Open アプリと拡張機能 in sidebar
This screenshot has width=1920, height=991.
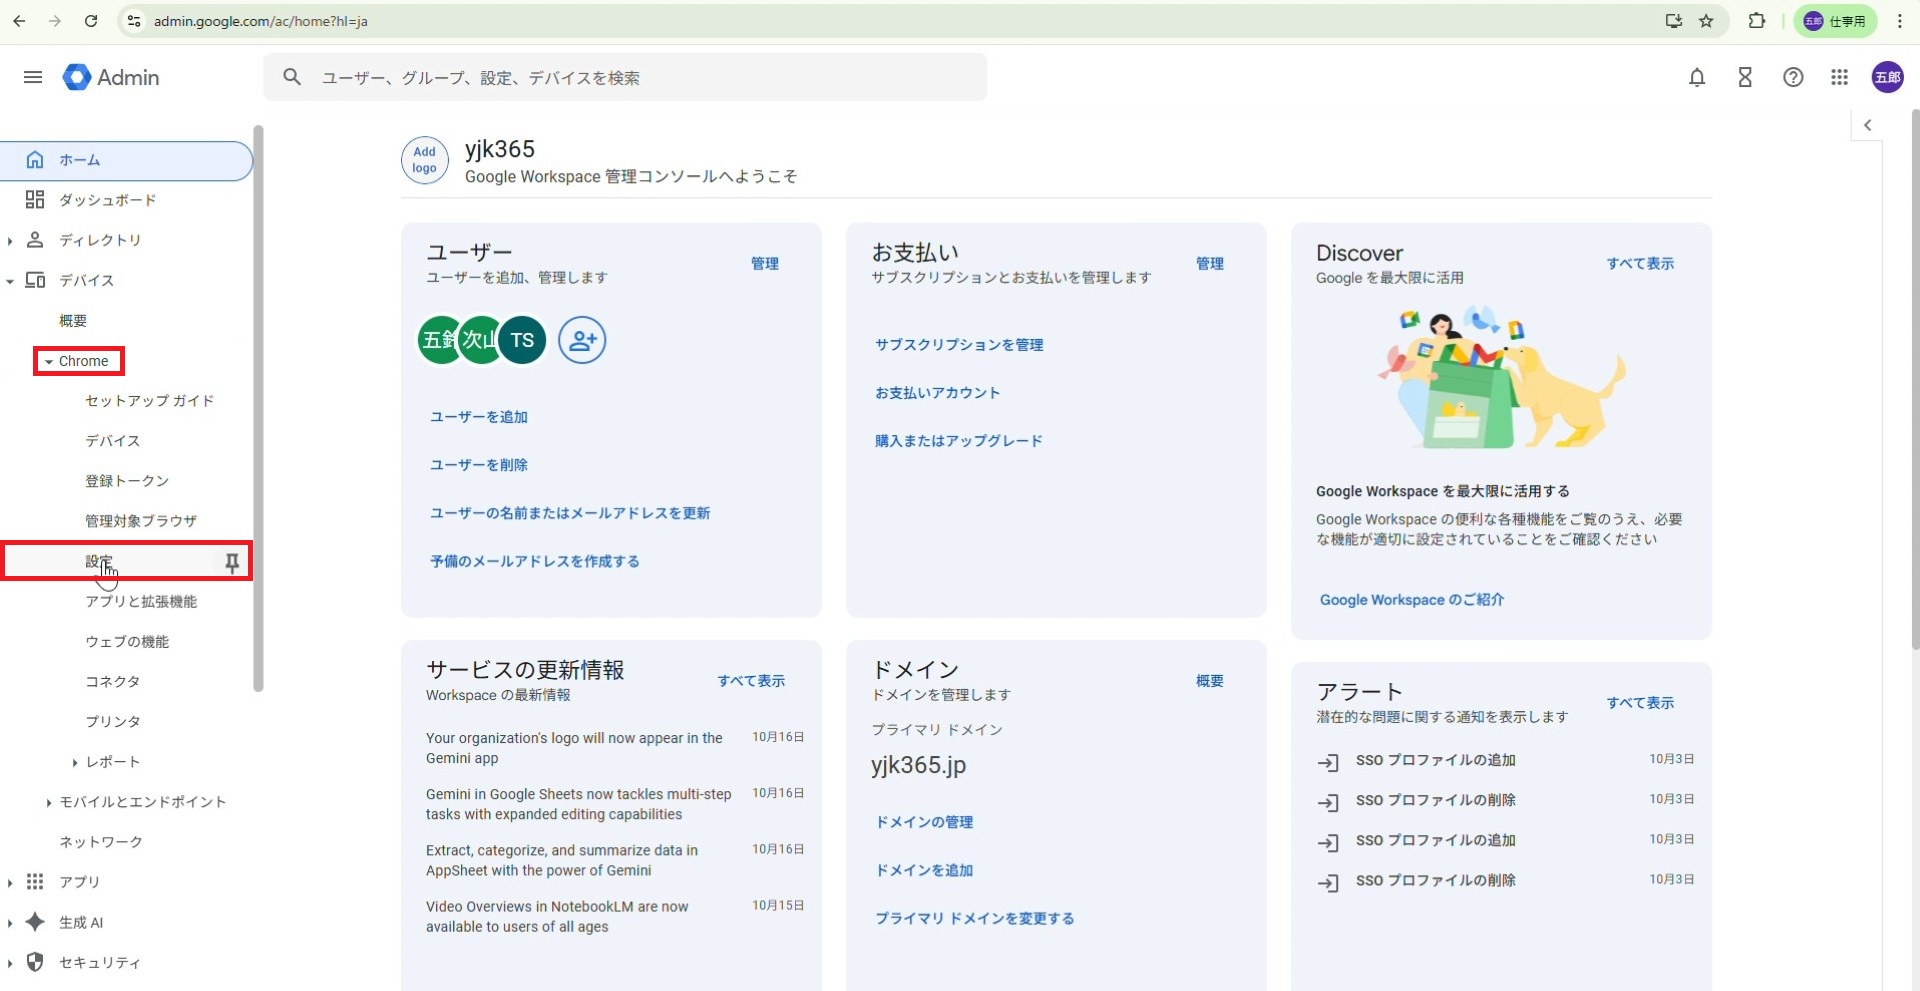[141, 601]
